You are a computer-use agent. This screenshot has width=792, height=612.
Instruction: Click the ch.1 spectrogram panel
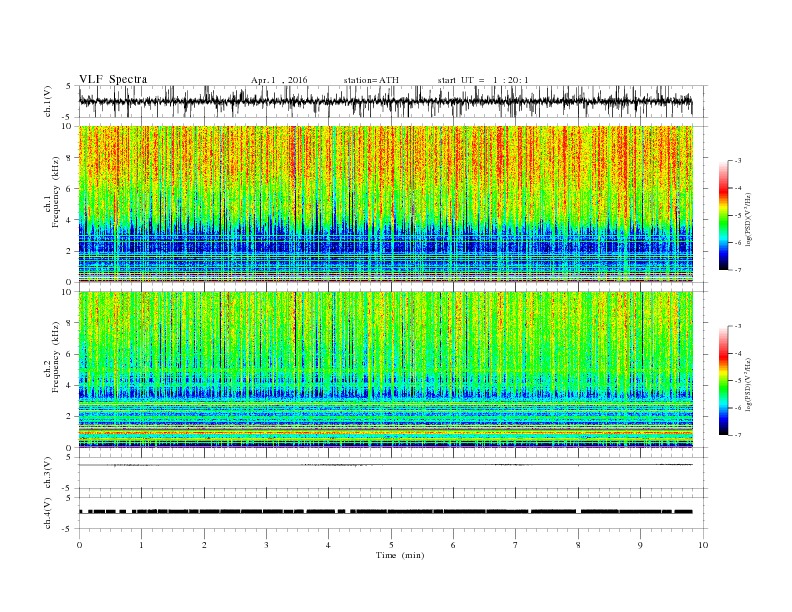click(385, 204)
